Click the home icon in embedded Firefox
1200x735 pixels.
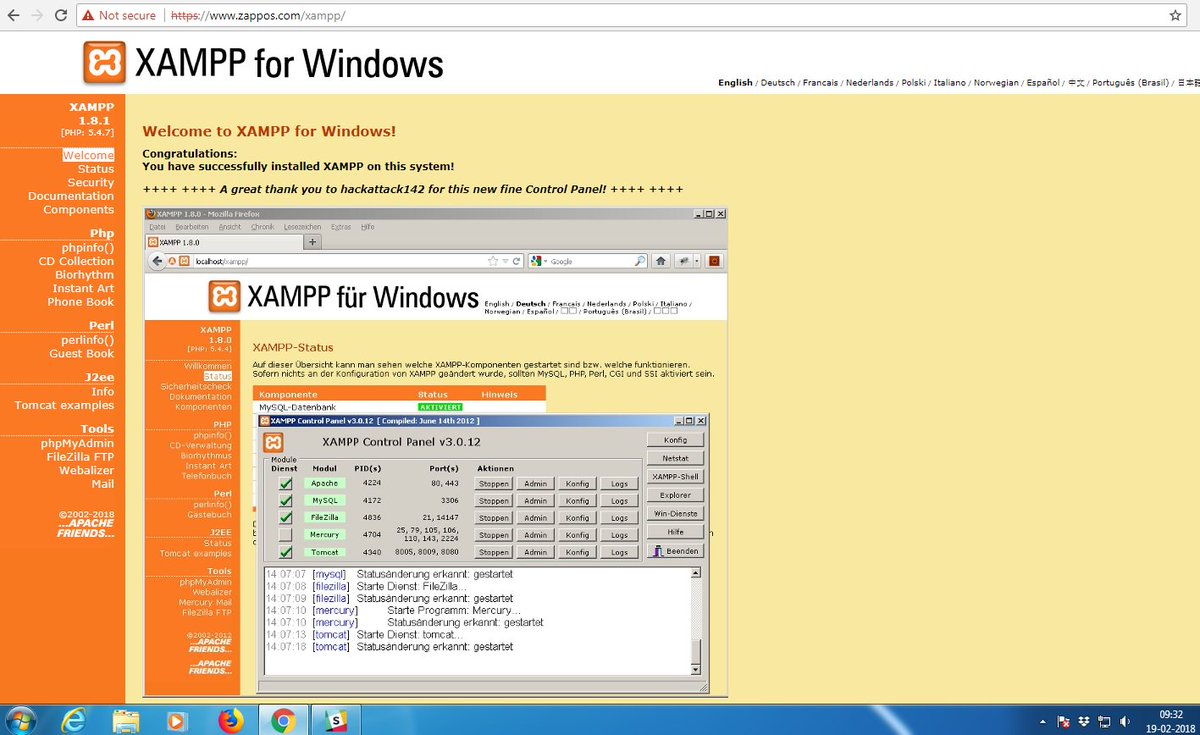click(660, 261)
